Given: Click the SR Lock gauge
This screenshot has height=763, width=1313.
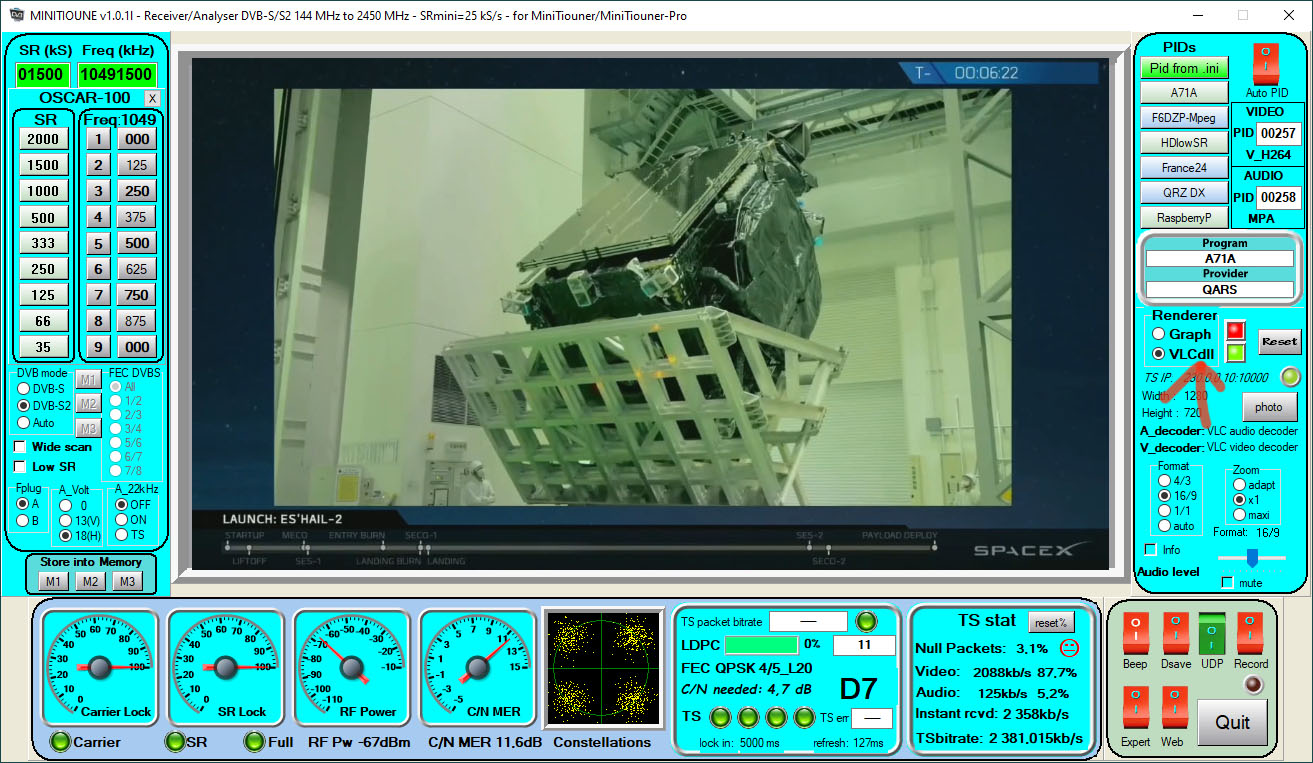Looking at the screenshot, I should pyautogui.click(x=226, y=666).
